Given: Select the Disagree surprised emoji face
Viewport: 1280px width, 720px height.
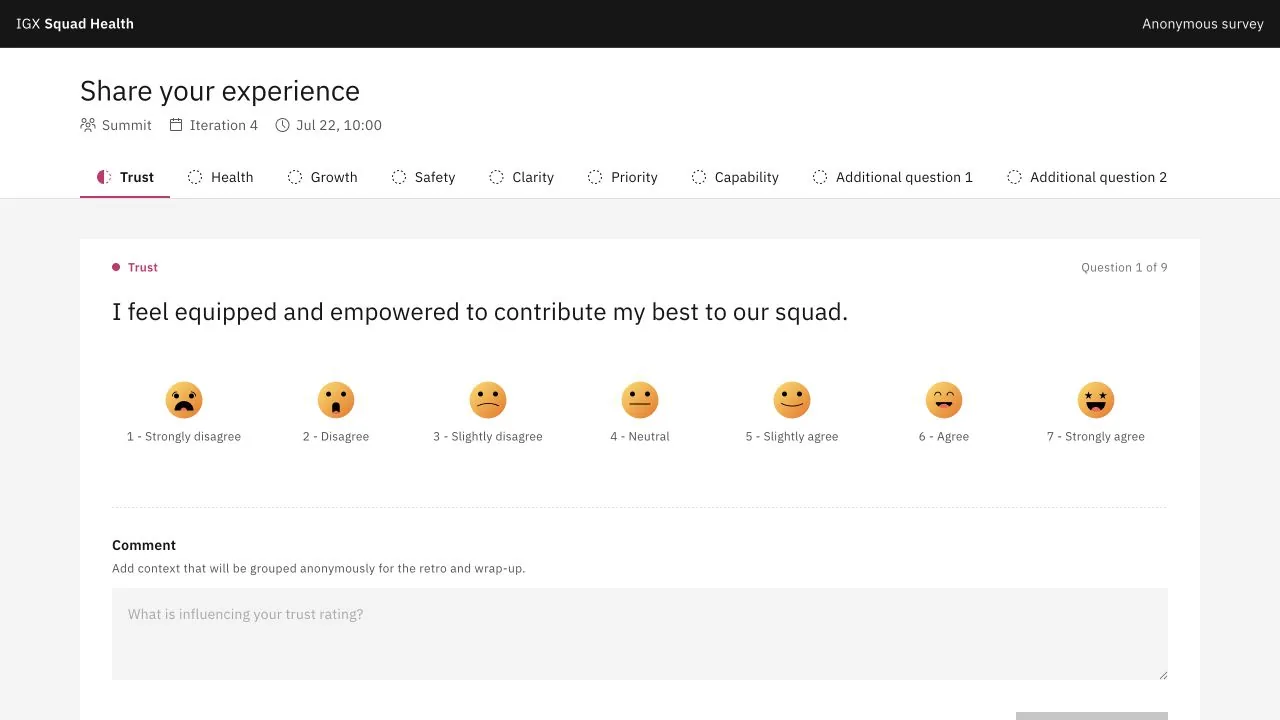Looking at the screenshot, I should (x=336, y=400).
